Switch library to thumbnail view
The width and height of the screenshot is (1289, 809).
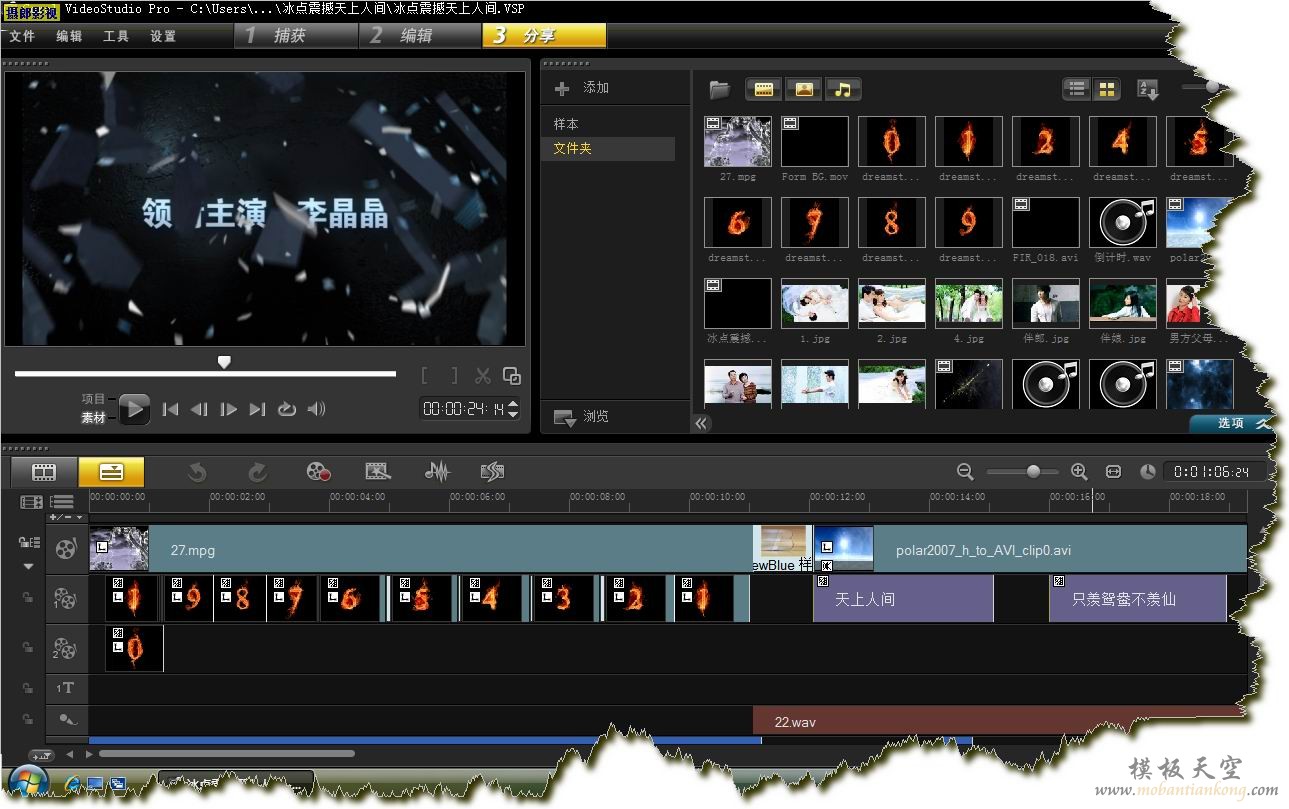click(1106, 89)
